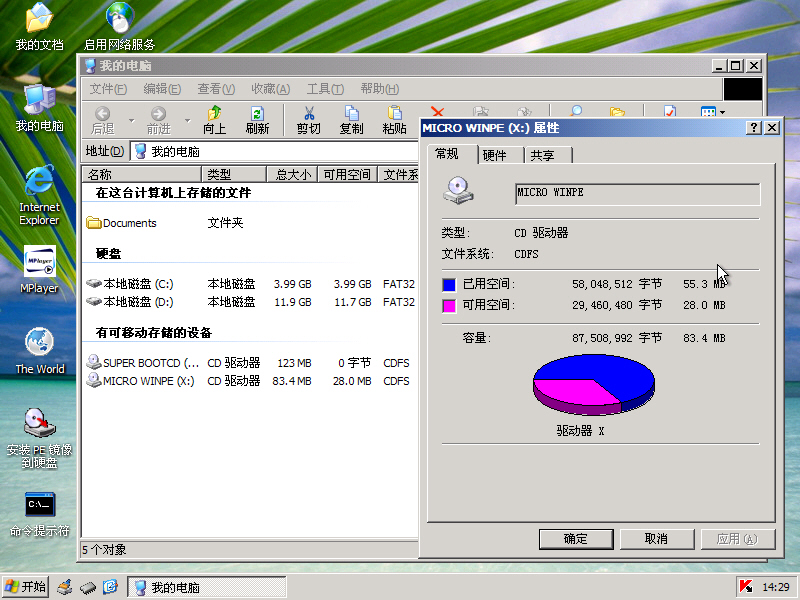Launch The World browser icon
The width and height of the screenshot is (800, 600).
(x=40, y=351)
